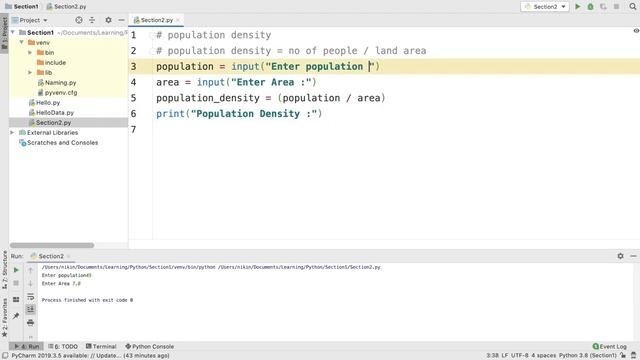The width and height of the screenshot is (640, 360).
Task: Switch the Python 3.8 interpreter
Action: point(587,356)
